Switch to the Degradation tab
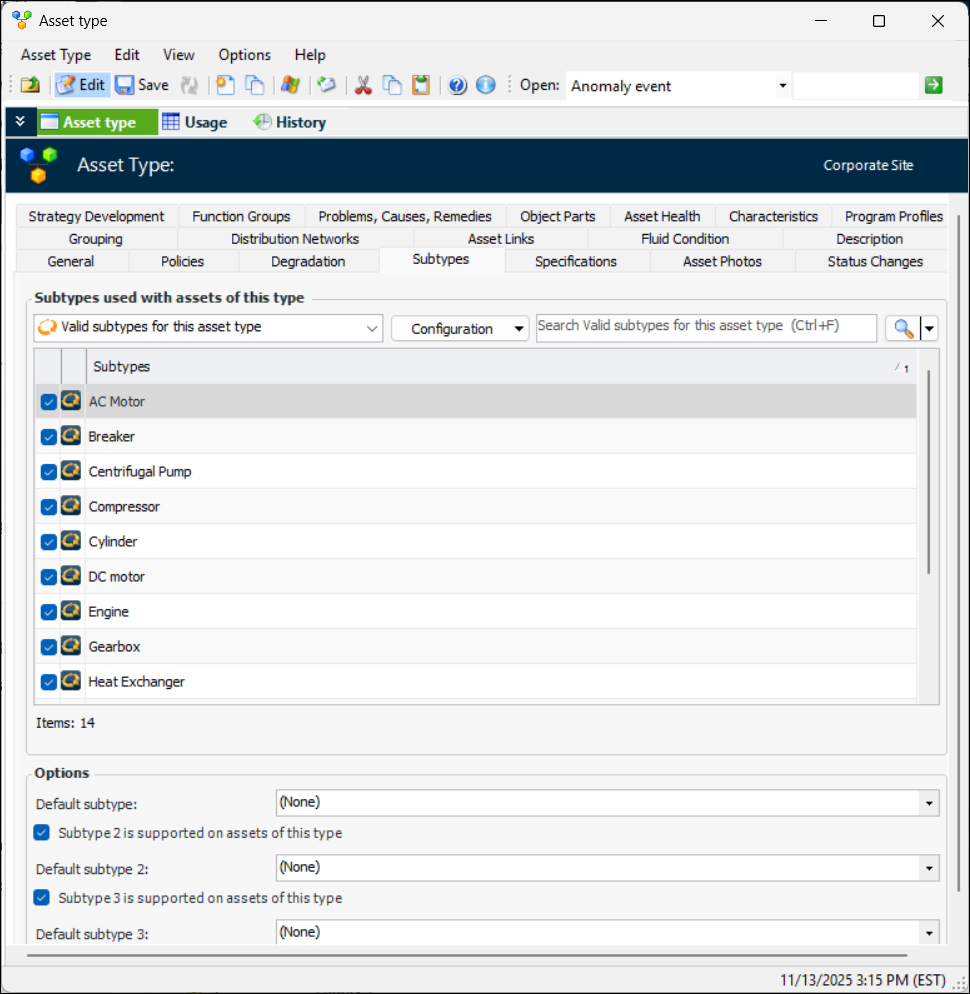Screen dimensions: 970x994 [x=308, y=262]
